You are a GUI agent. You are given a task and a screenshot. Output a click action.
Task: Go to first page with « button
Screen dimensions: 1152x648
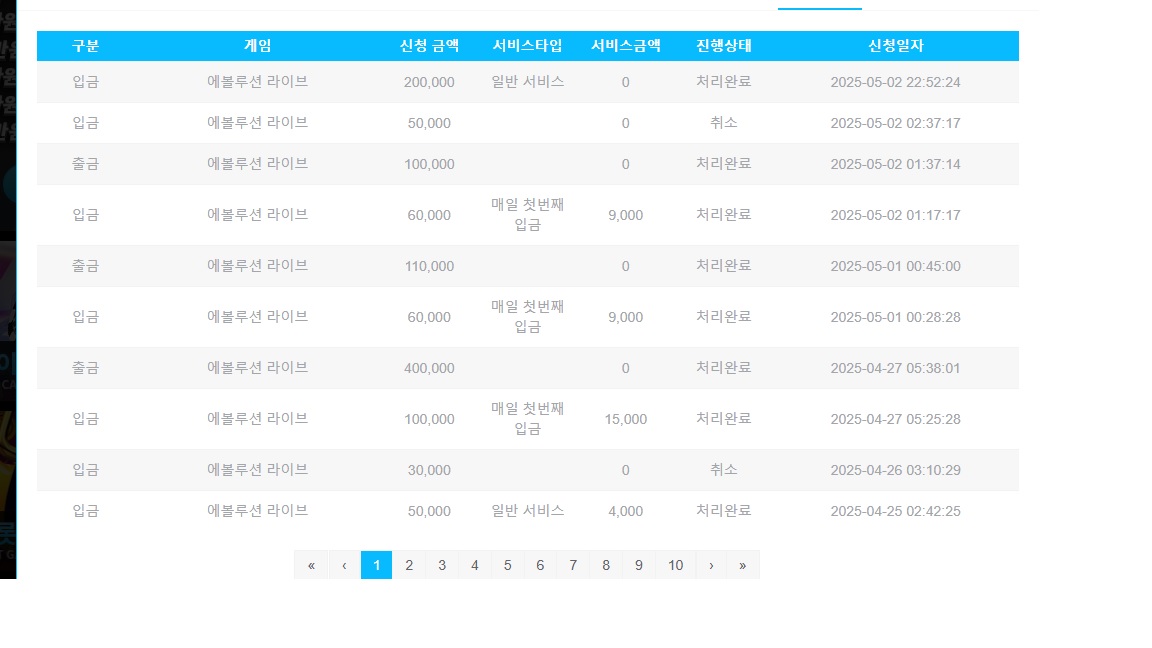[311, 565]
